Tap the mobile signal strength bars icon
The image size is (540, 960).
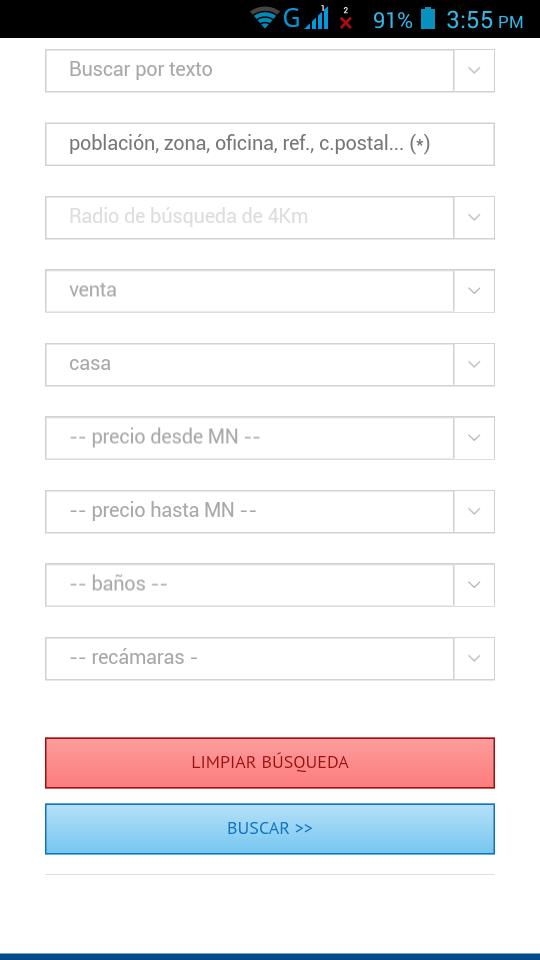point(317,18)
